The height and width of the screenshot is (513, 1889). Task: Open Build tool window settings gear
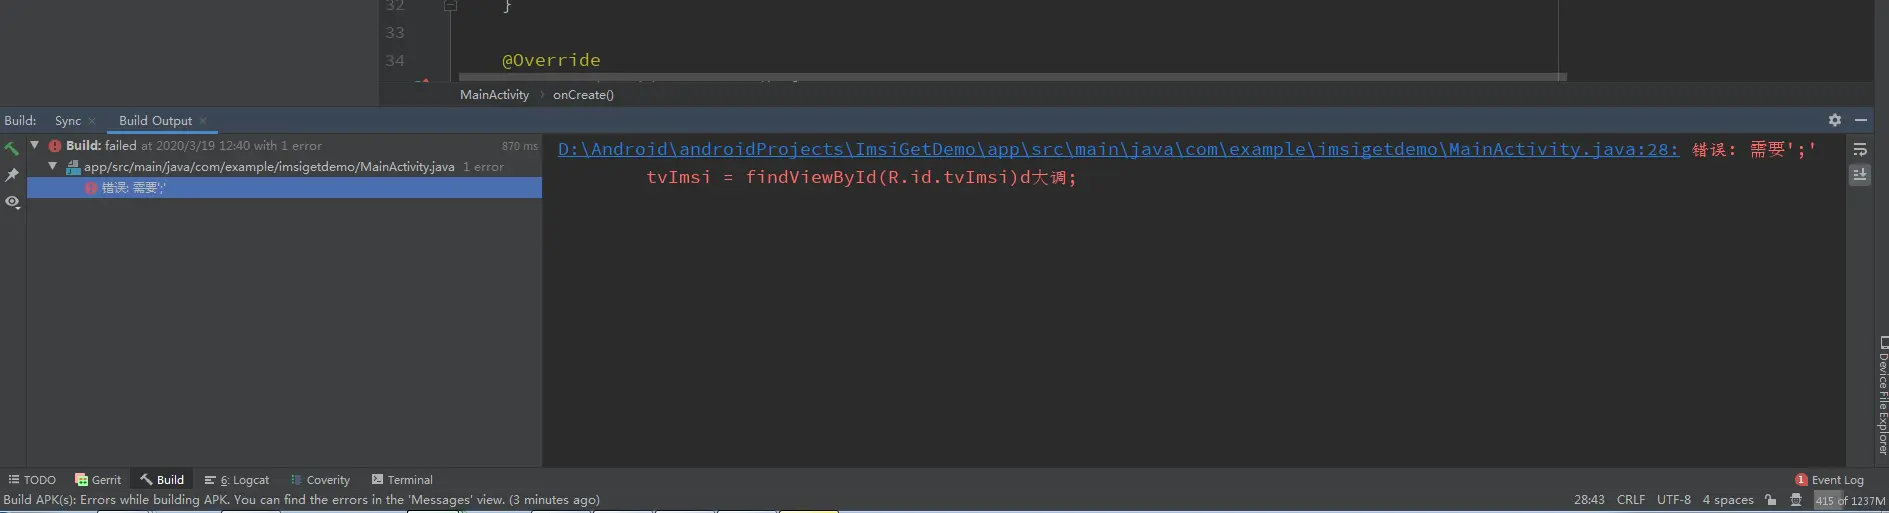click(x=1835, y=120)
